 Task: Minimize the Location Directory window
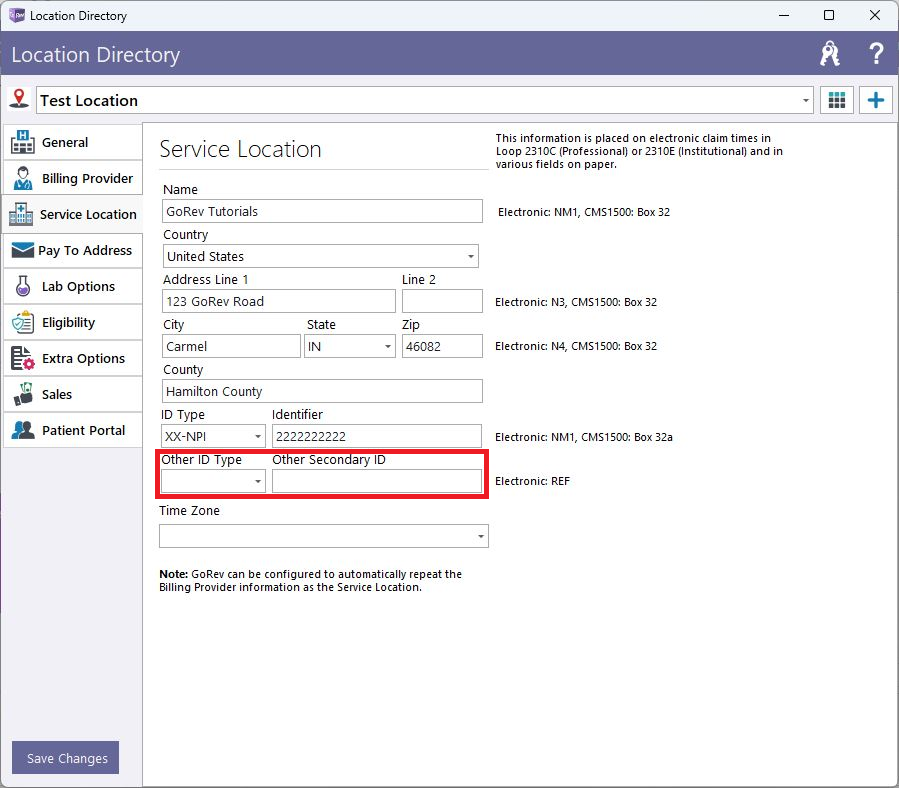[784, 15]
